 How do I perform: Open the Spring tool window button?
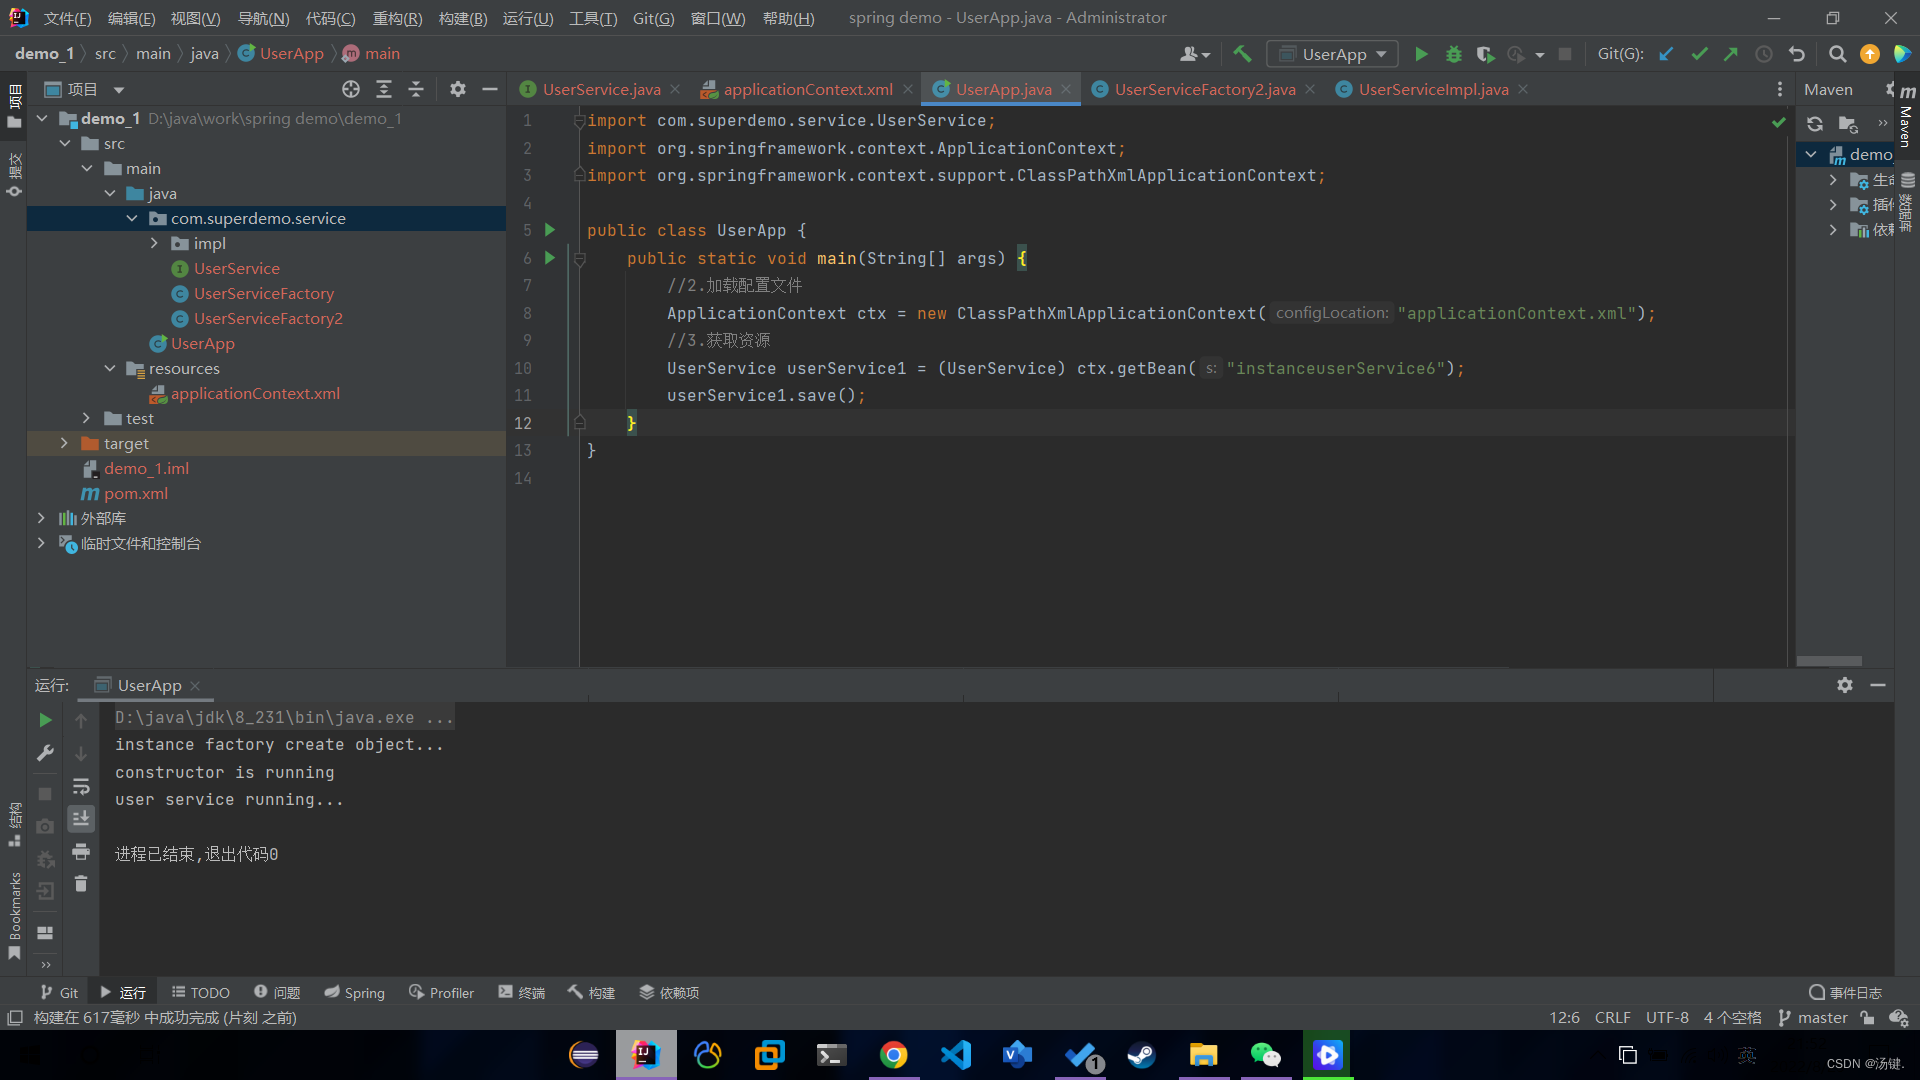coord(355,992)
